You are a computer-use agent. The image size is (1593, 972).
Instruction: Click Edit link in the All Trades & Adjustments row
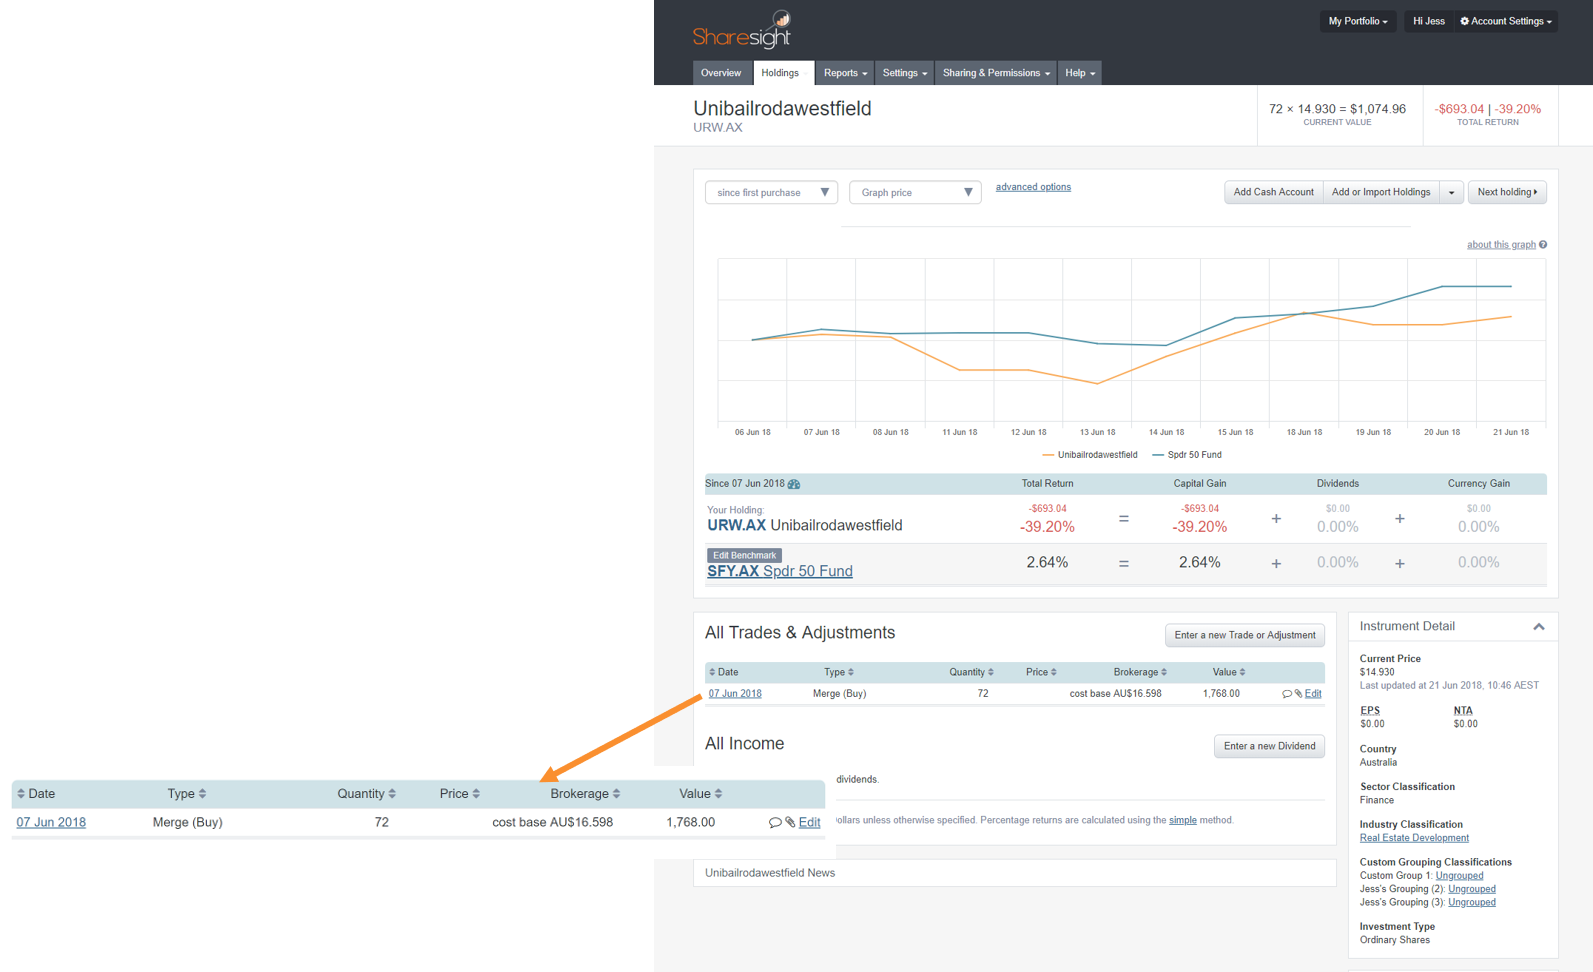tap(1313, 694)
